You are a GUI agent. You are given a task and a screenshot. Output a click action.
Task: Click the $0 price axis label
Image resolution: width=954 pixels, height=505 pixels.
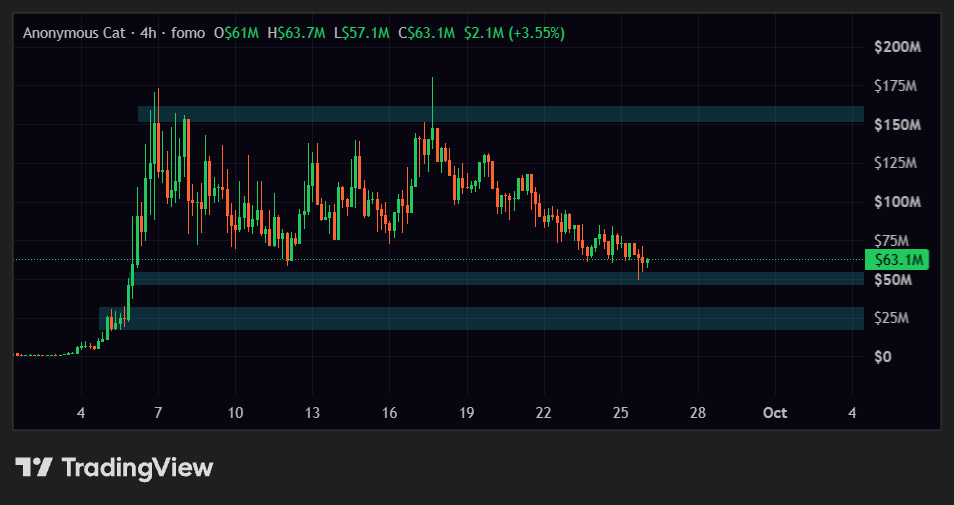coord(883,357)
